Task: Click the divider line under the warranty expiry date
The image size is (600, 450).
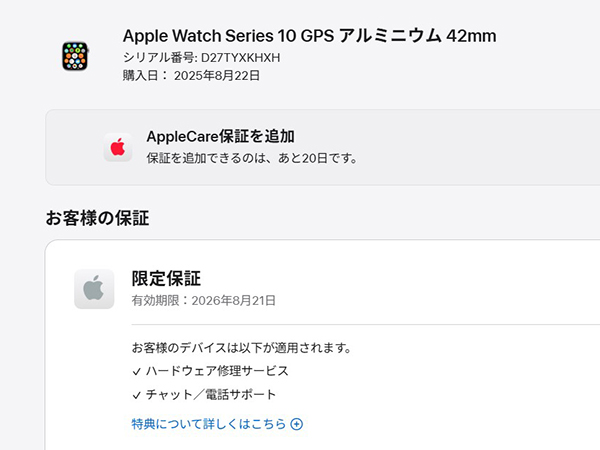Action: (365, 324)
